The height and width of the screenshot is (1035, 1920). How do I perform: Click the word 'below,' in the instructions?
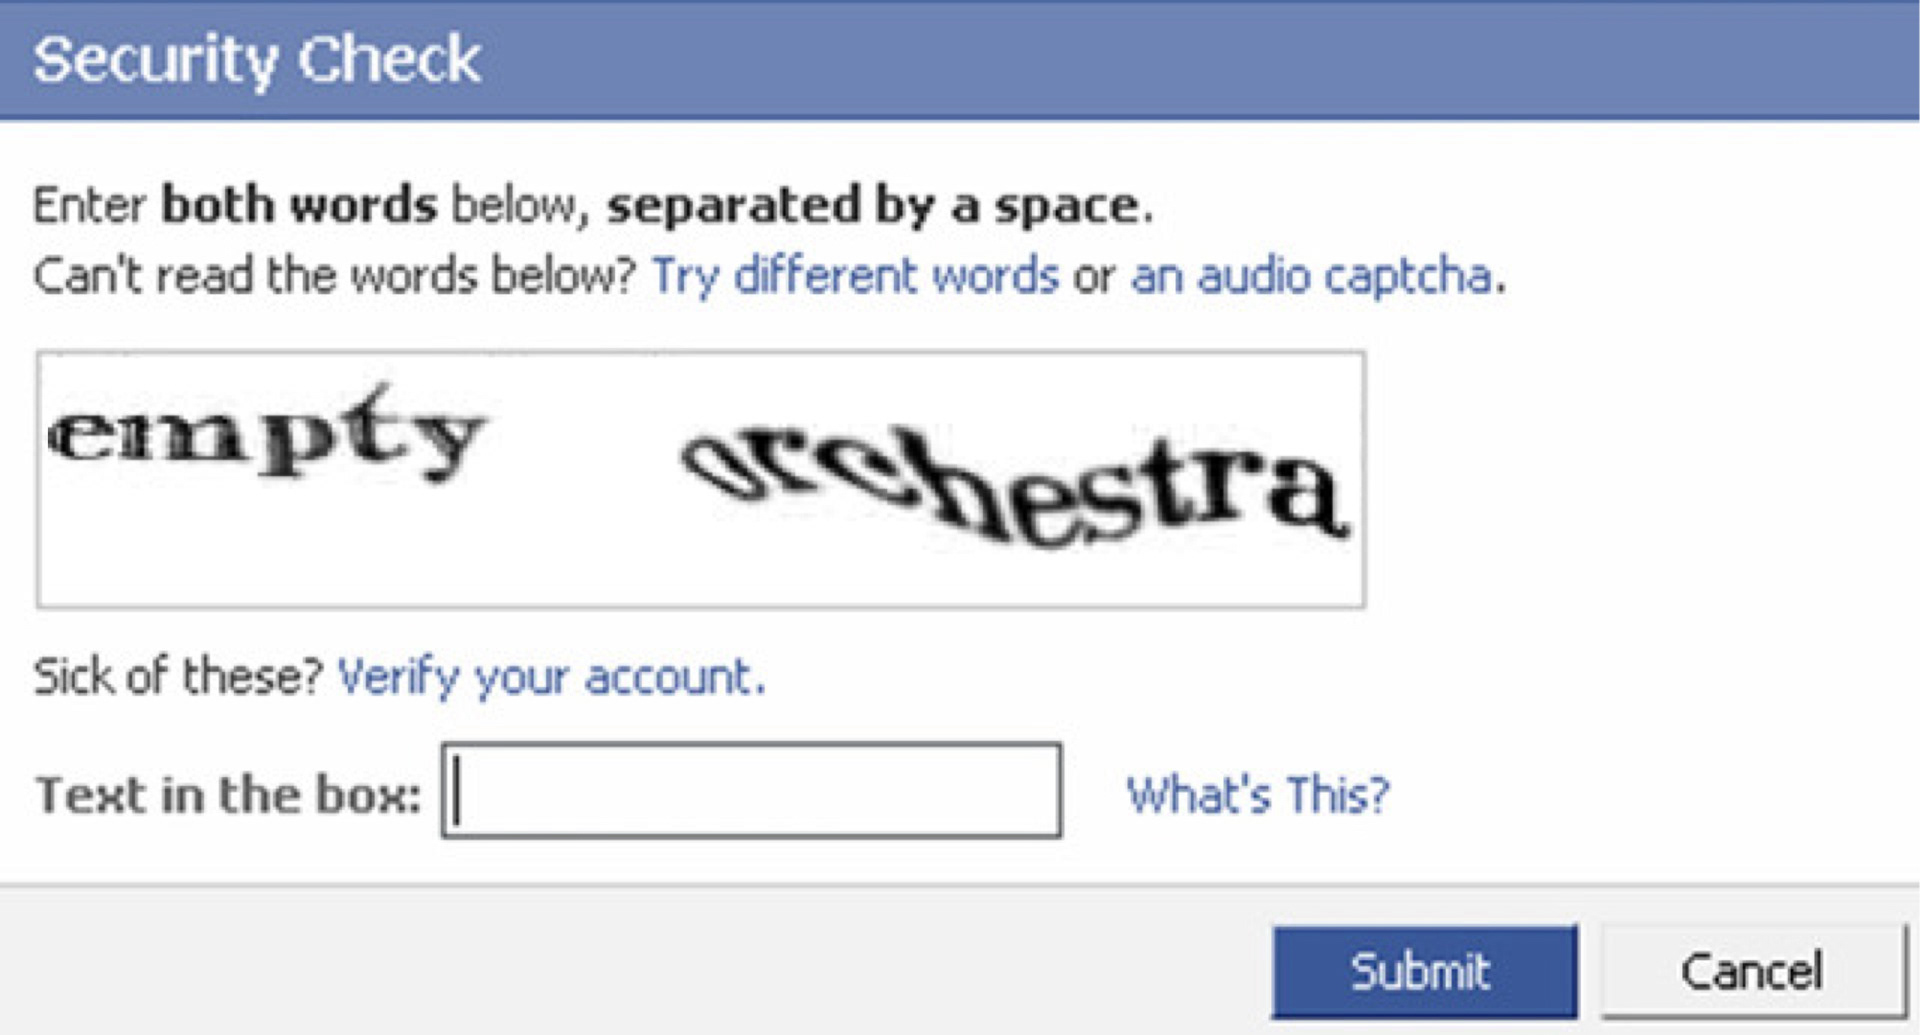pyautogui.click(x=516, y=205)
